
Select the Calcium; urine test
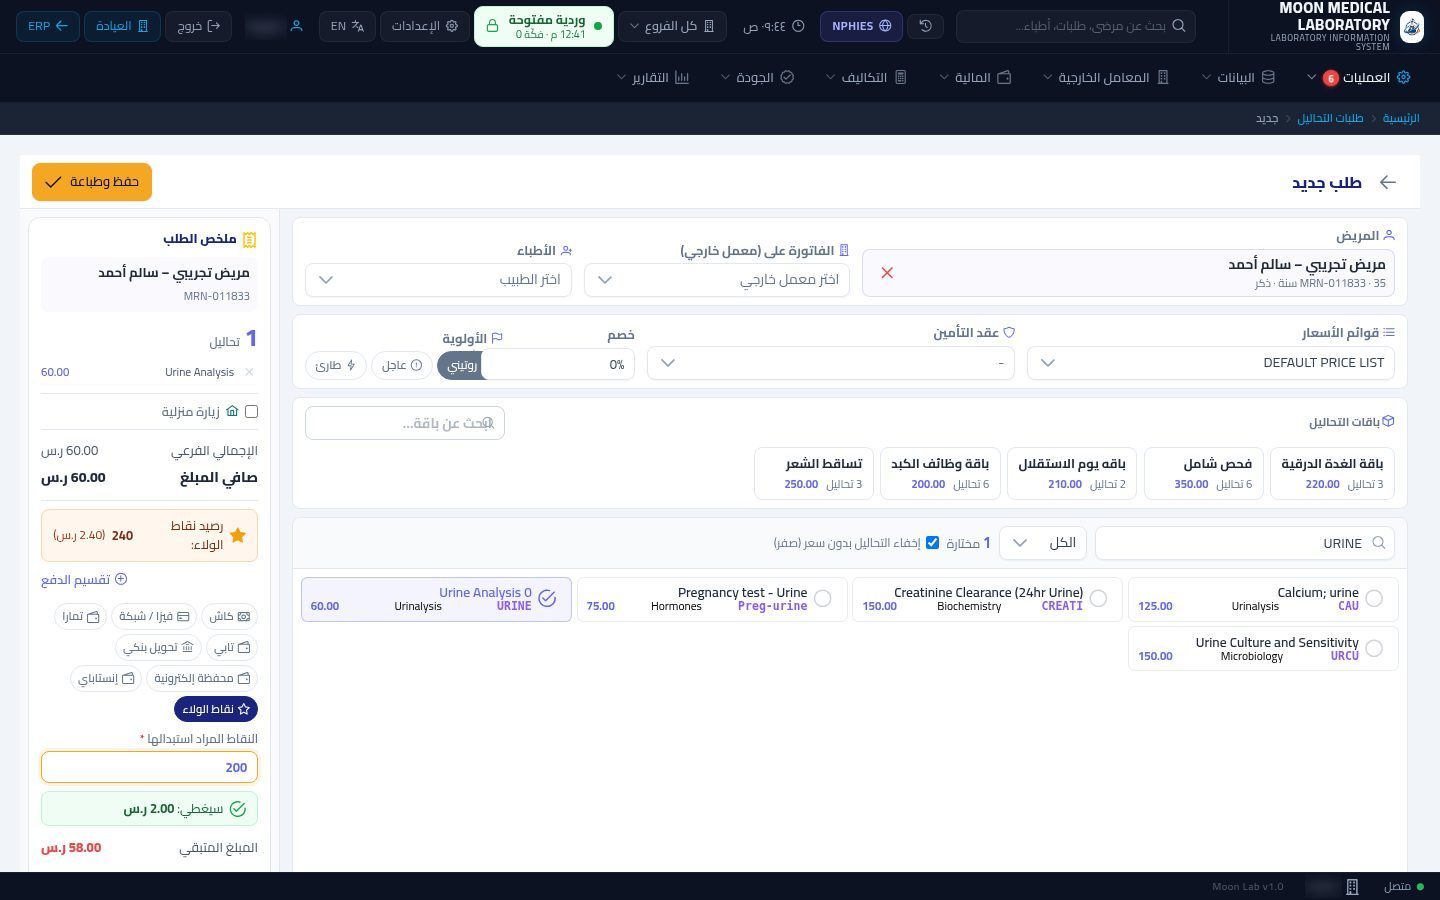click(1262, 599)
